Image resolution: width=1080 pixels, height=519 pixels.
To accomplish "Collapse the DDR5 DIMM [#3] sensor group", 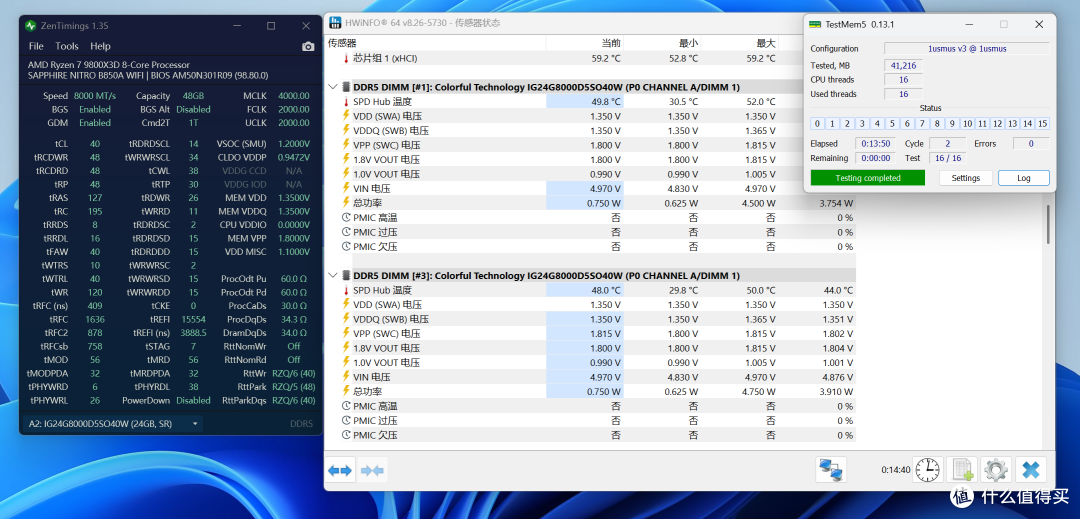I will (x=333, y=275).
